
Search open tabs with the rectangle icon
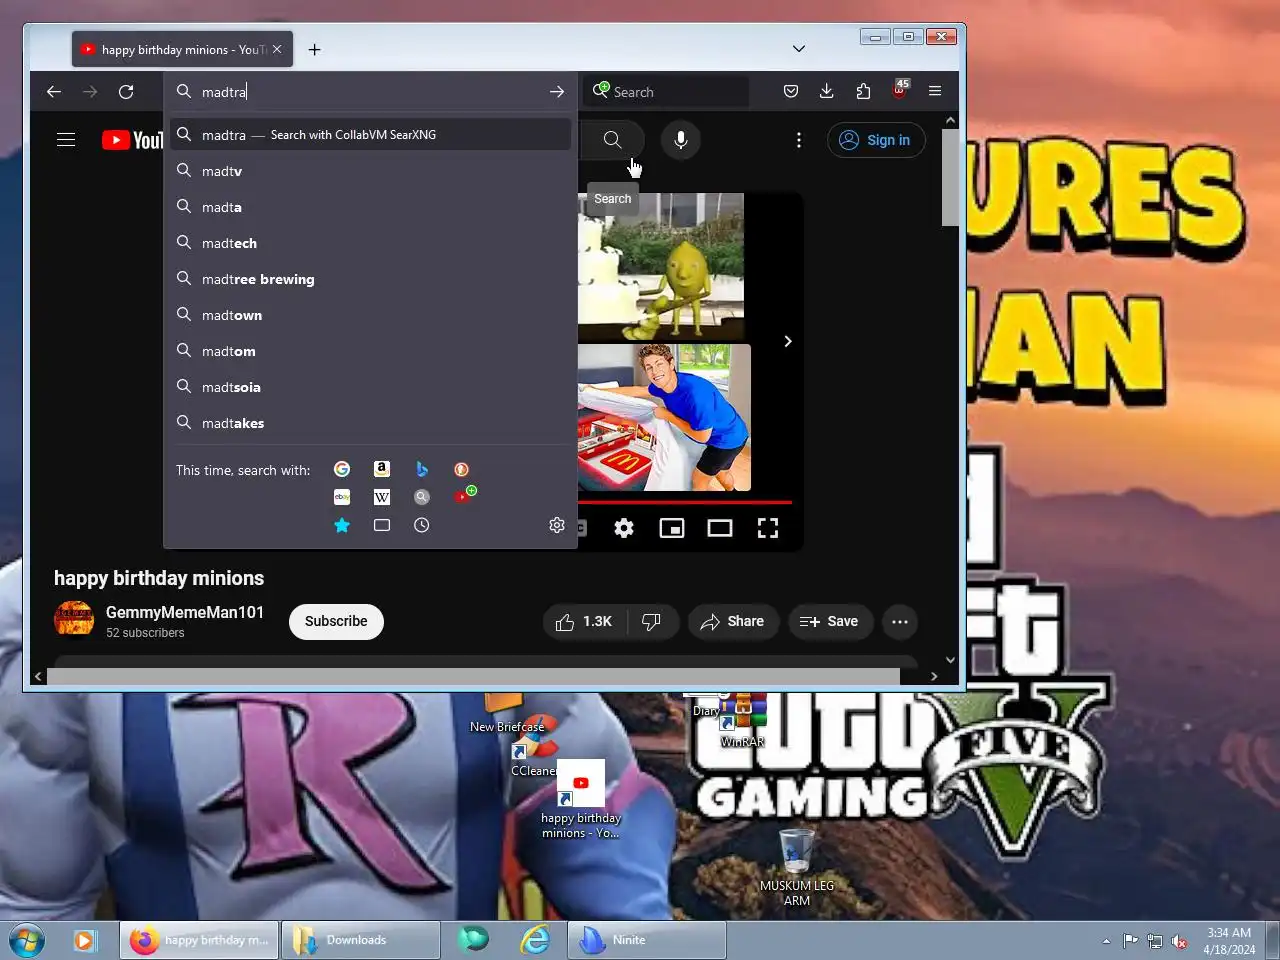point(382,525)
